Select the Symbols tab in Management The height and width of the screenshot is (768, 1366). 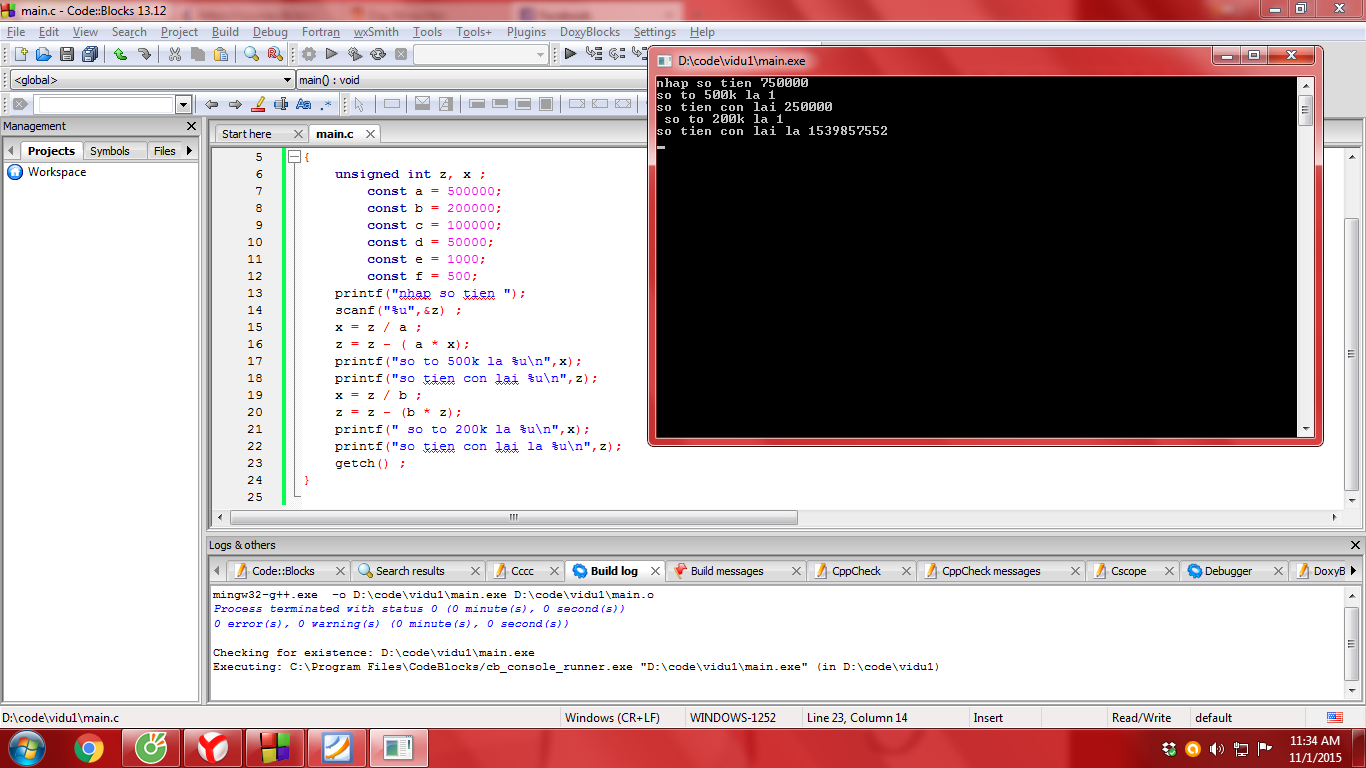coord(110,151)
